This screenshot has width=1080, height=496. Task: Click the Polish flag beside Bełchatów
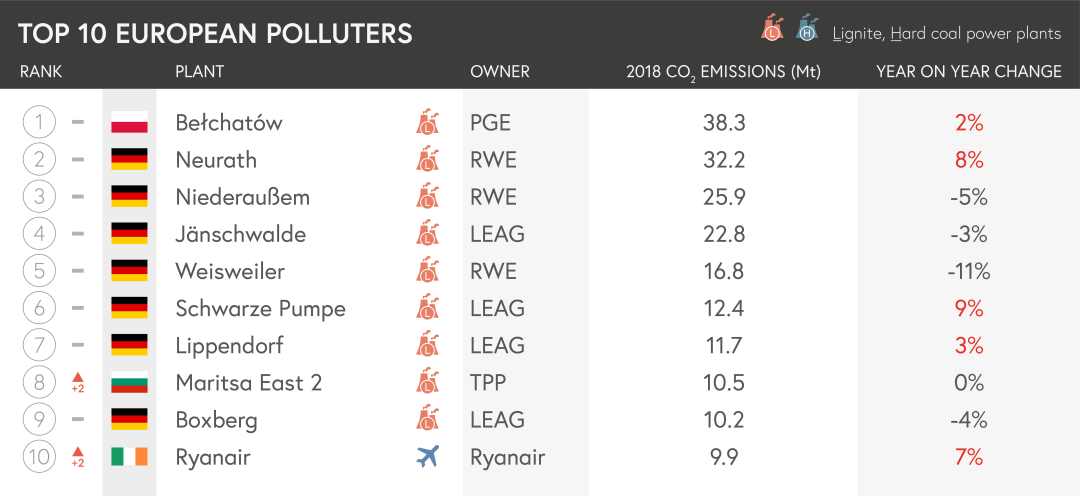tap(129, 123)
